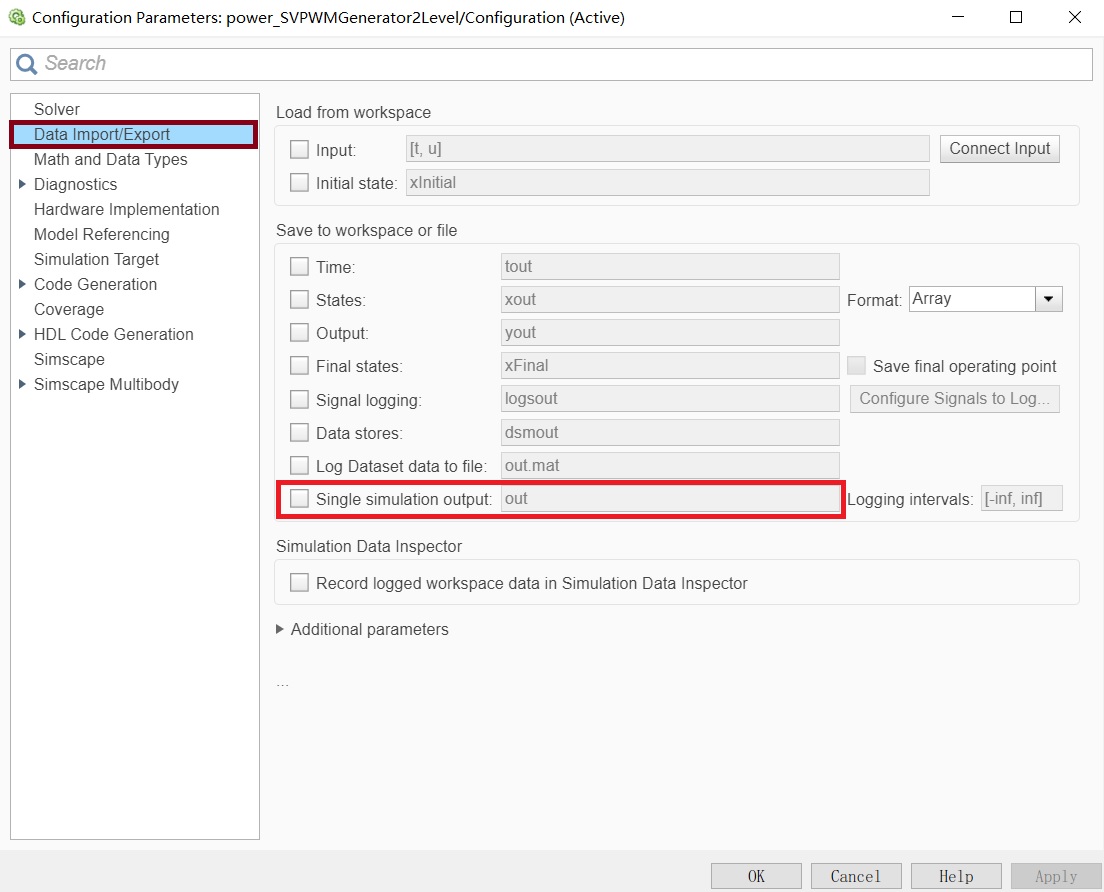Click the [t, u] input field
Viewport: 1104px width, 892px height.
coord(667,149)
